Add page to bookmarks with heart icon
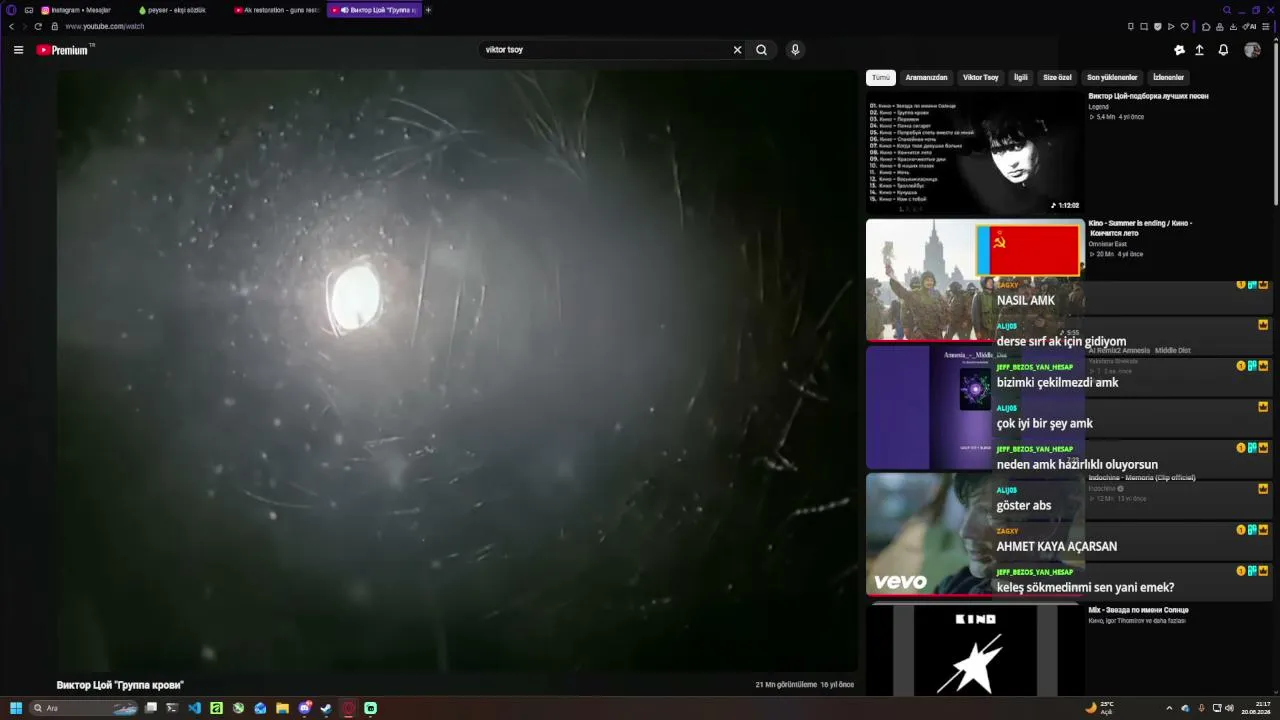Image resolution: width=1280 pixels, height=720 pixels. 1185,26
